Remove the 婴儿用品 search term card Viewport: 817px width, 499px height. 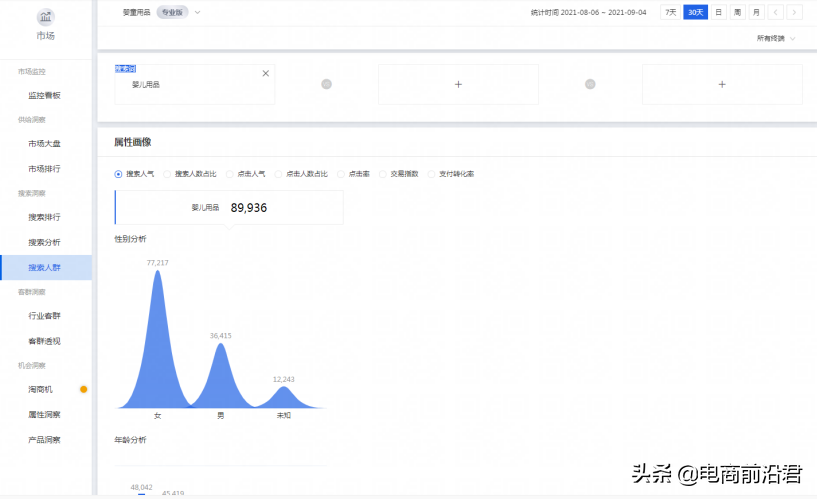pyautogui.click(x=265, y=73)
